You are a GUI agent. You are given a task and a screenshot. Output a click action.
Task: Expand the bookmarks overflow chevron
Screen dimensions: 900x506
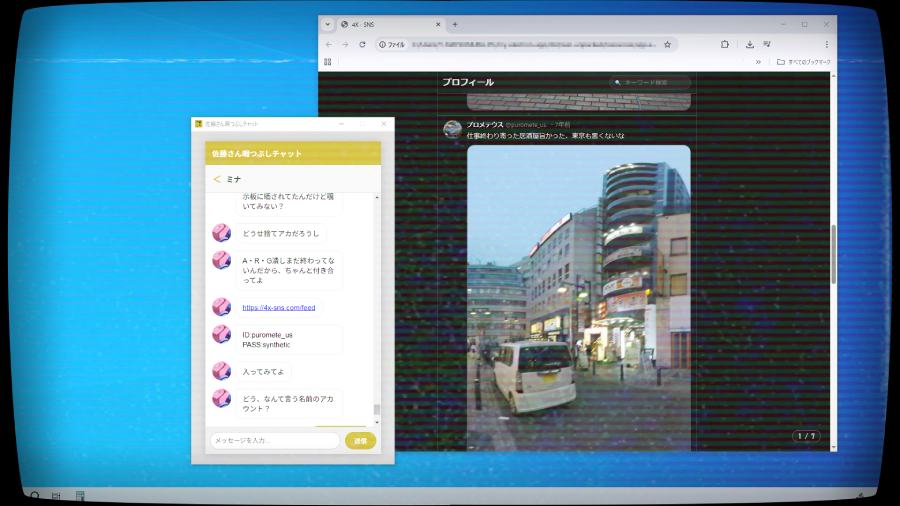pyautogui.click(x=758, y=62)
